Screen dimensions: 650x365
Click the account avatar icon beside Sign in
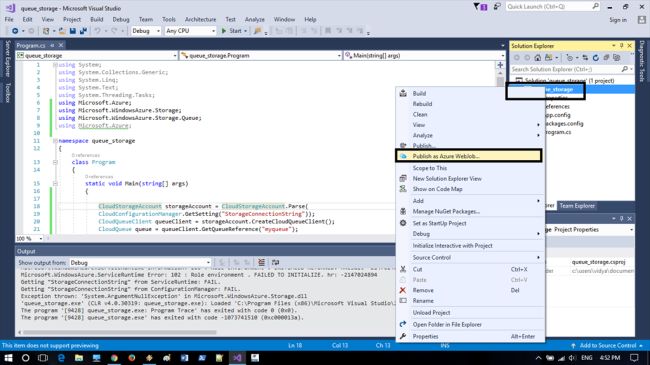coord(642,19)
